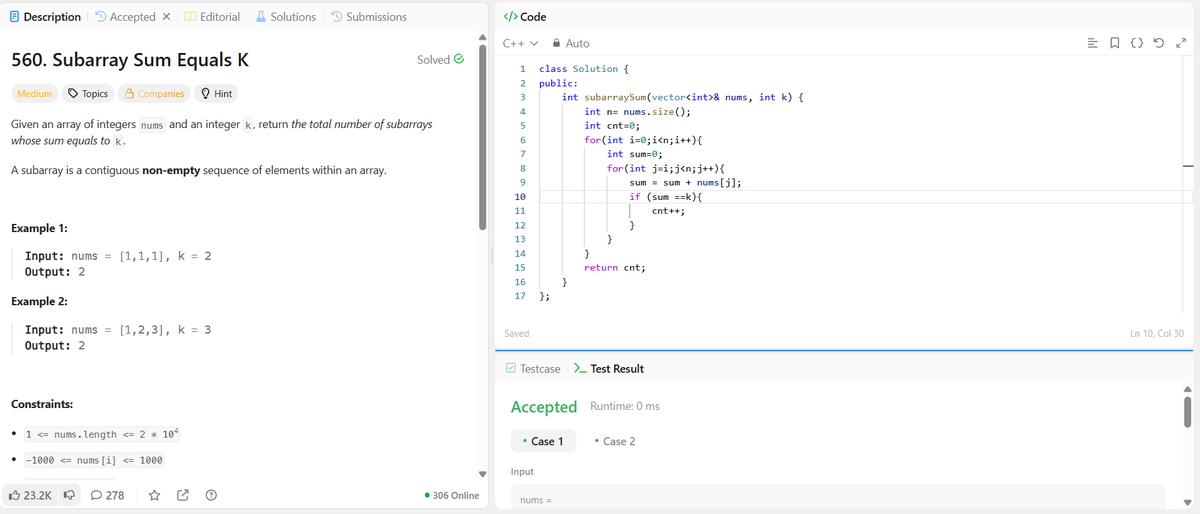The image size is (1200, 514).
Task: Close the Accepted tab with X
Action: (x=166, y=16)
